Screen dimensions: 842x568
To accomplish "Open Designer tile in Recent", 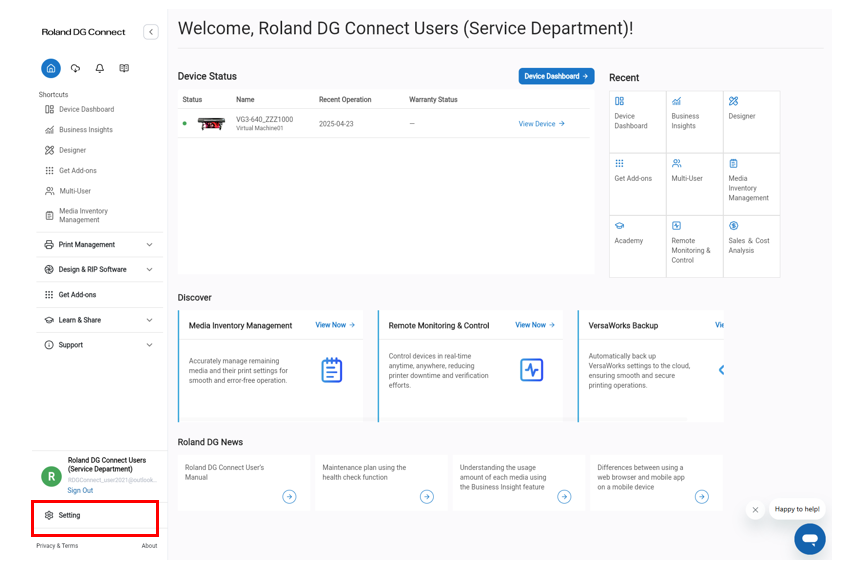I will (x=752, y=122).
